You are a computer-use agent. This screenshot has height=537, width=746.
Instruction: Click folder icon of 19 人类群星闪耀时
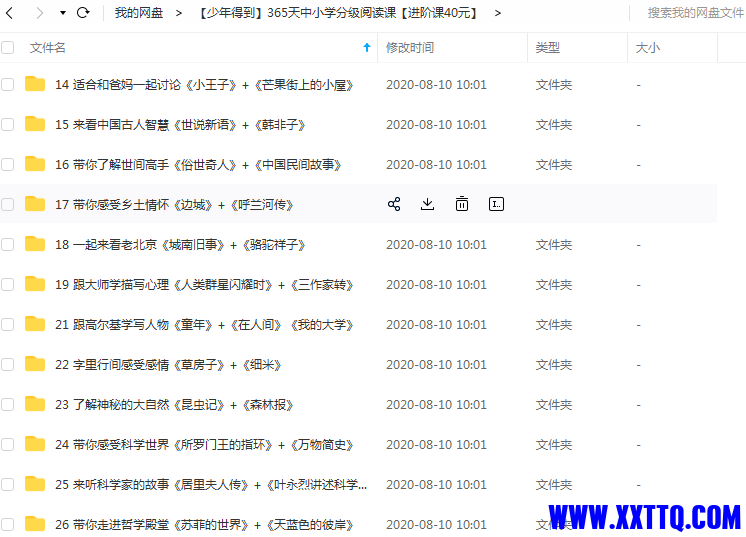click(35, 283)
